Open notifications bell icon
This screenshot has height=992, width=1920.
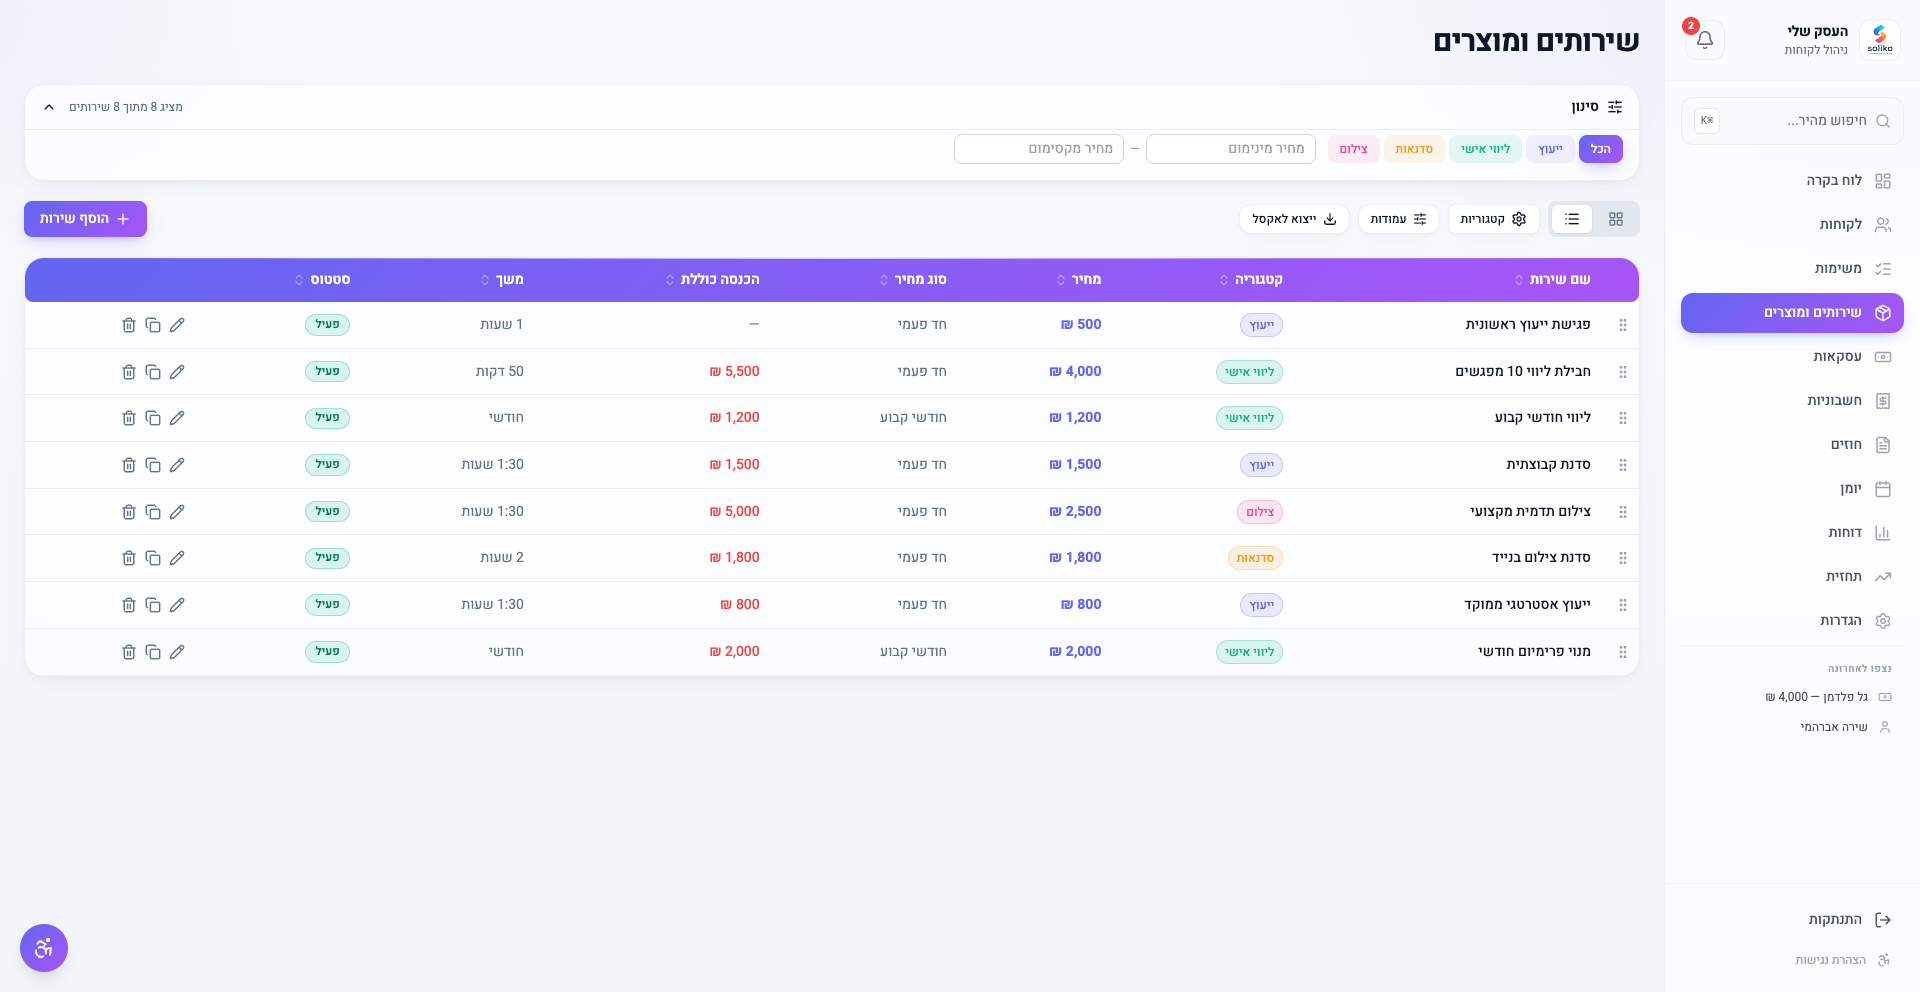tap(1705, 40)
